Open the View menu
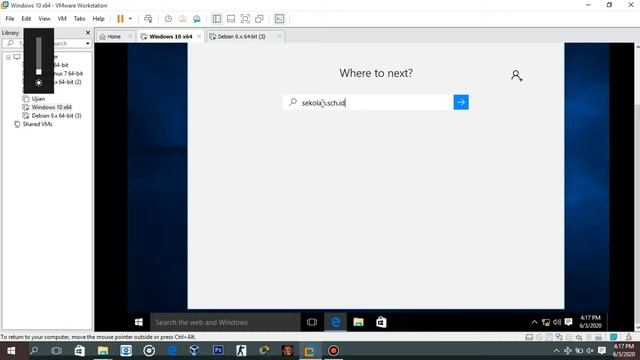Viewport: 640px width, 360px height. point(44,19)
